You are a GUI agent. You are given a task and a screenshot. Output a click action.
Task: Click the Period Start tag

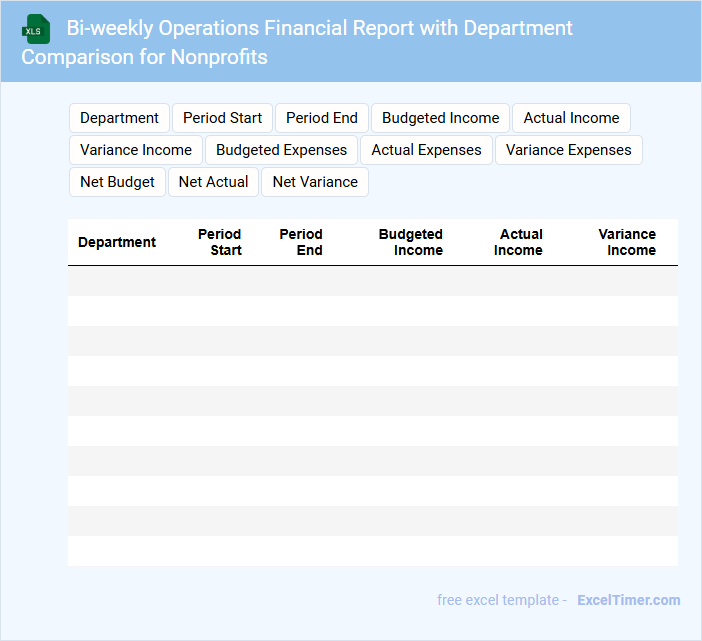pyautogui.click(x=222, y=118)
